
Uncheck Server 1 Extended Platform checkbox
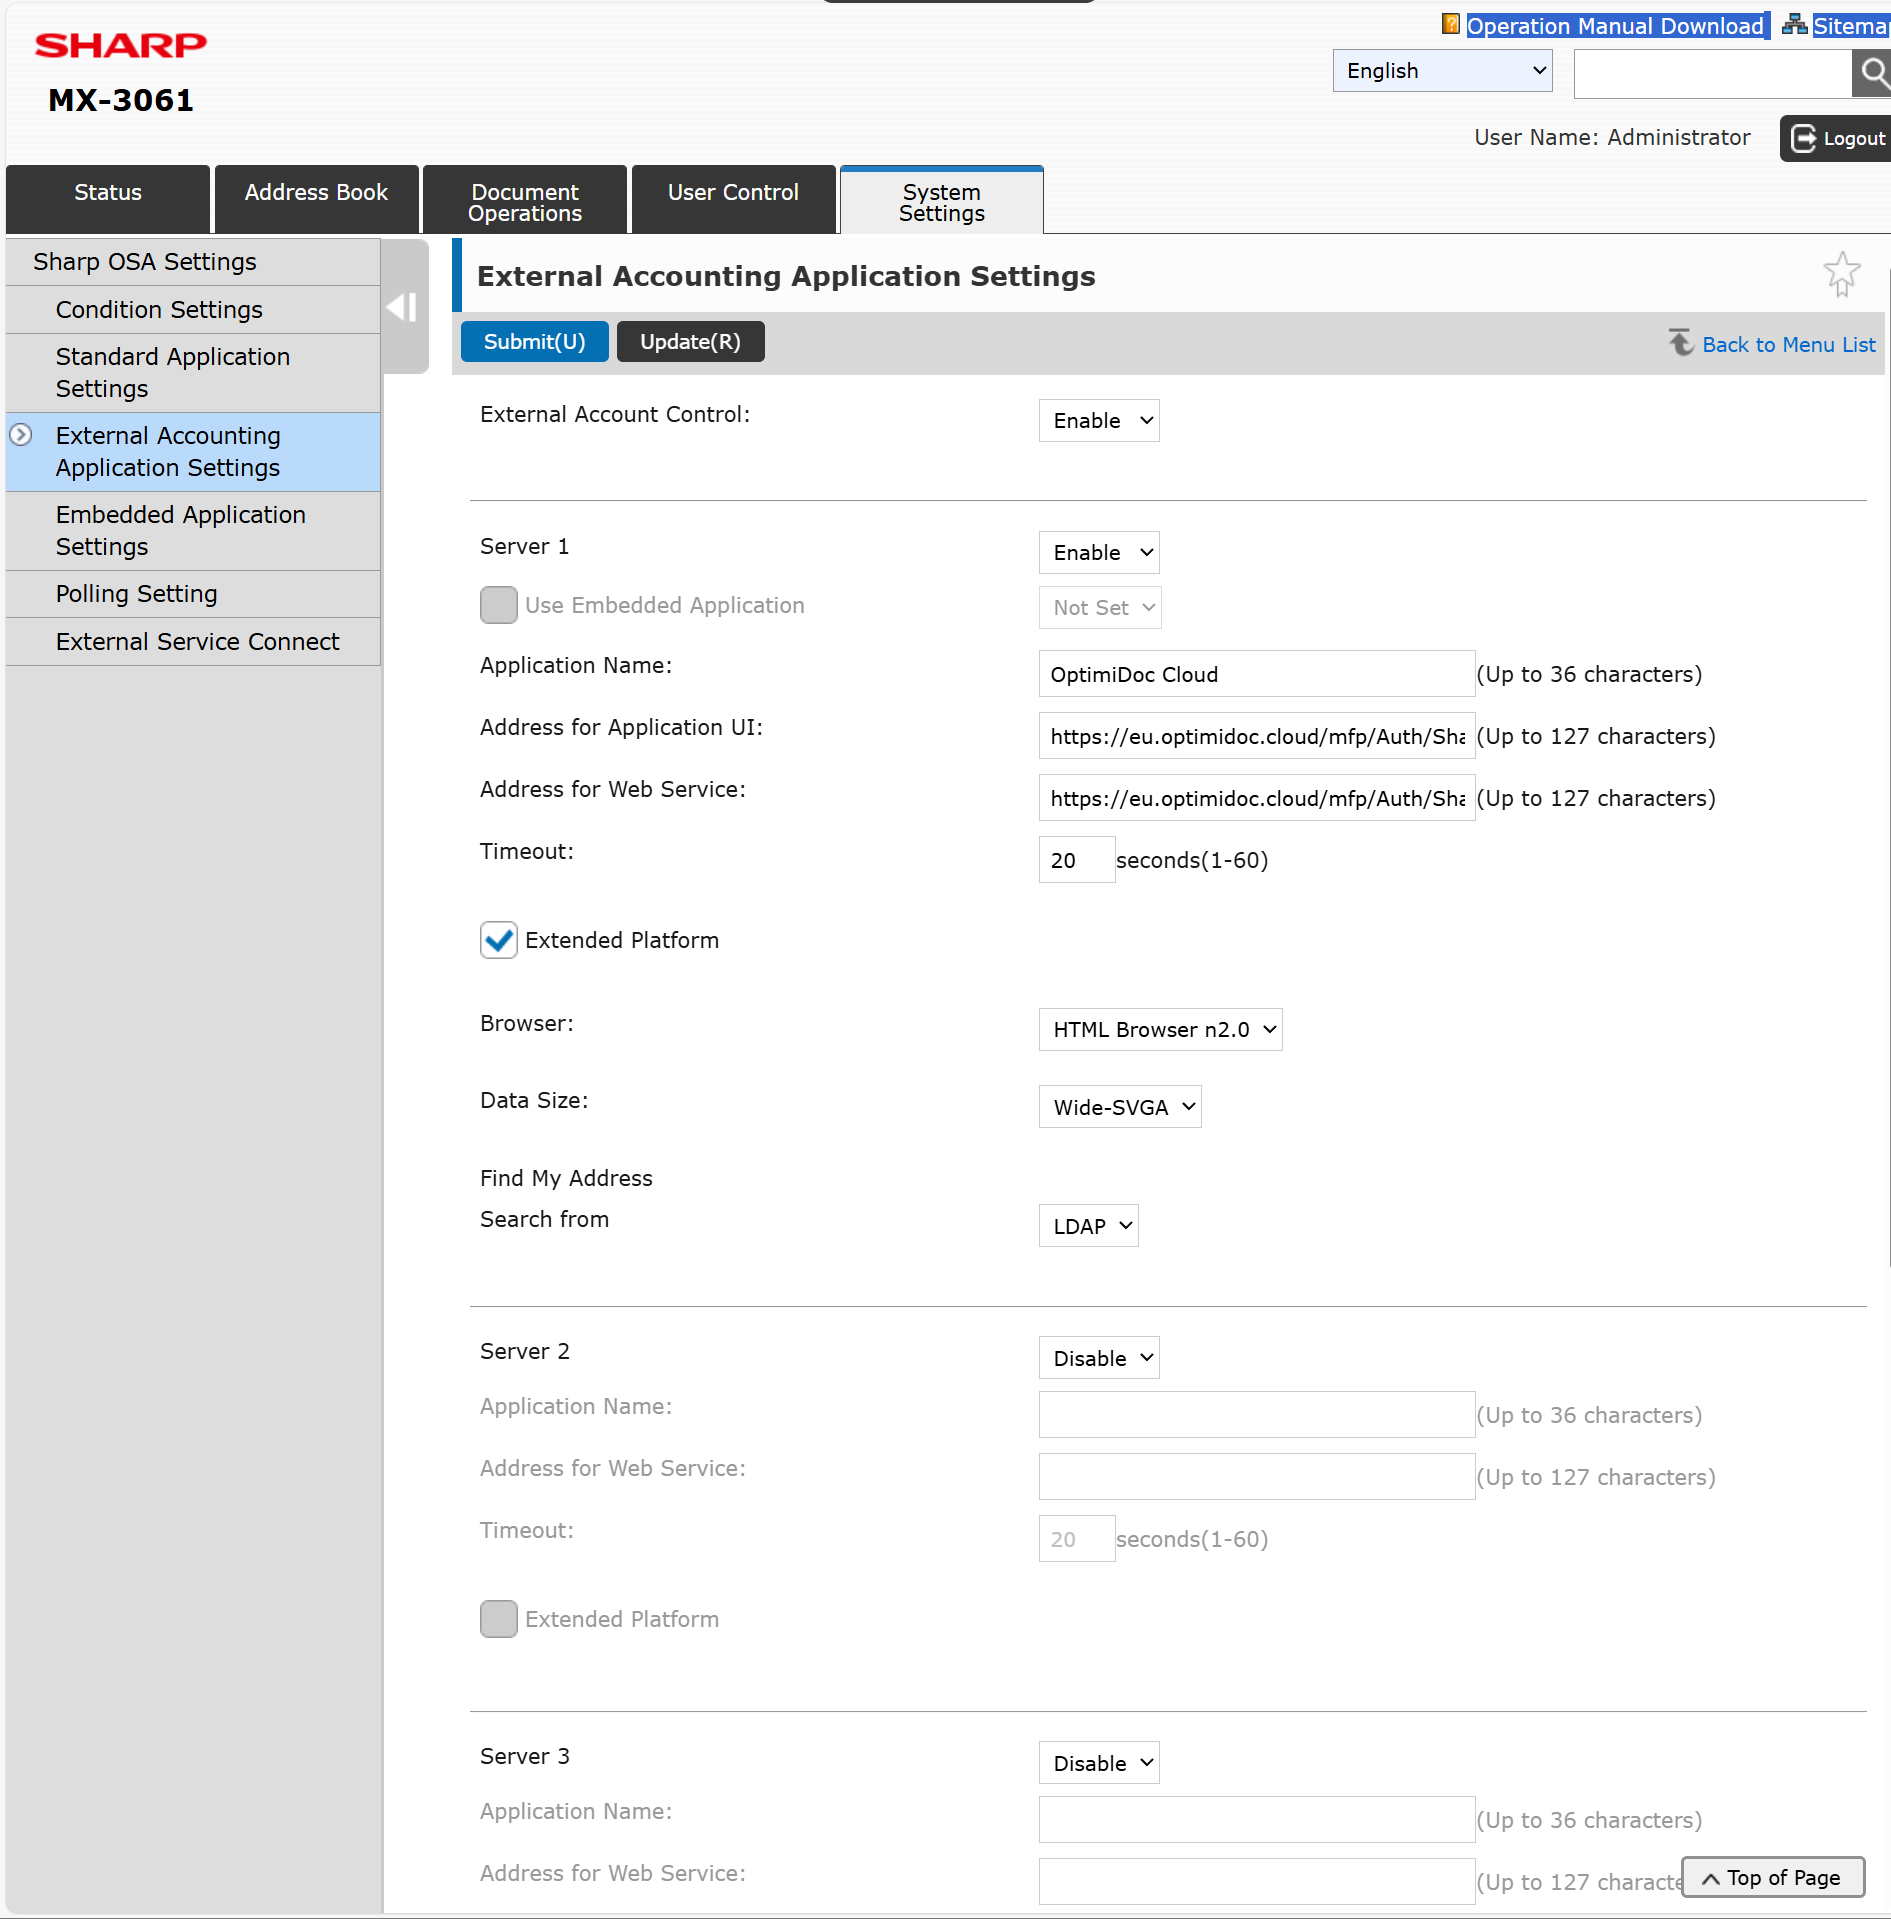pyautogui.click(x=498, y=940)
